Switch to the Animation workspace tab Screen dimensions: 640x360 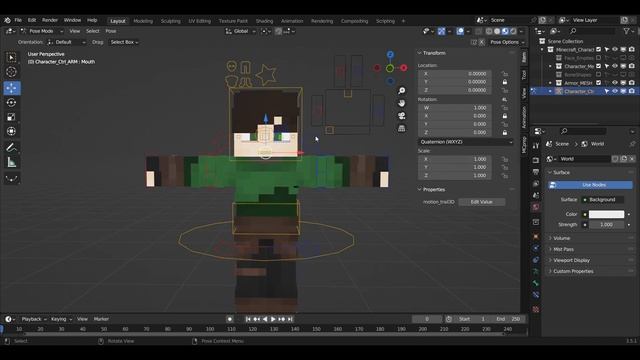tap(292, 21)
